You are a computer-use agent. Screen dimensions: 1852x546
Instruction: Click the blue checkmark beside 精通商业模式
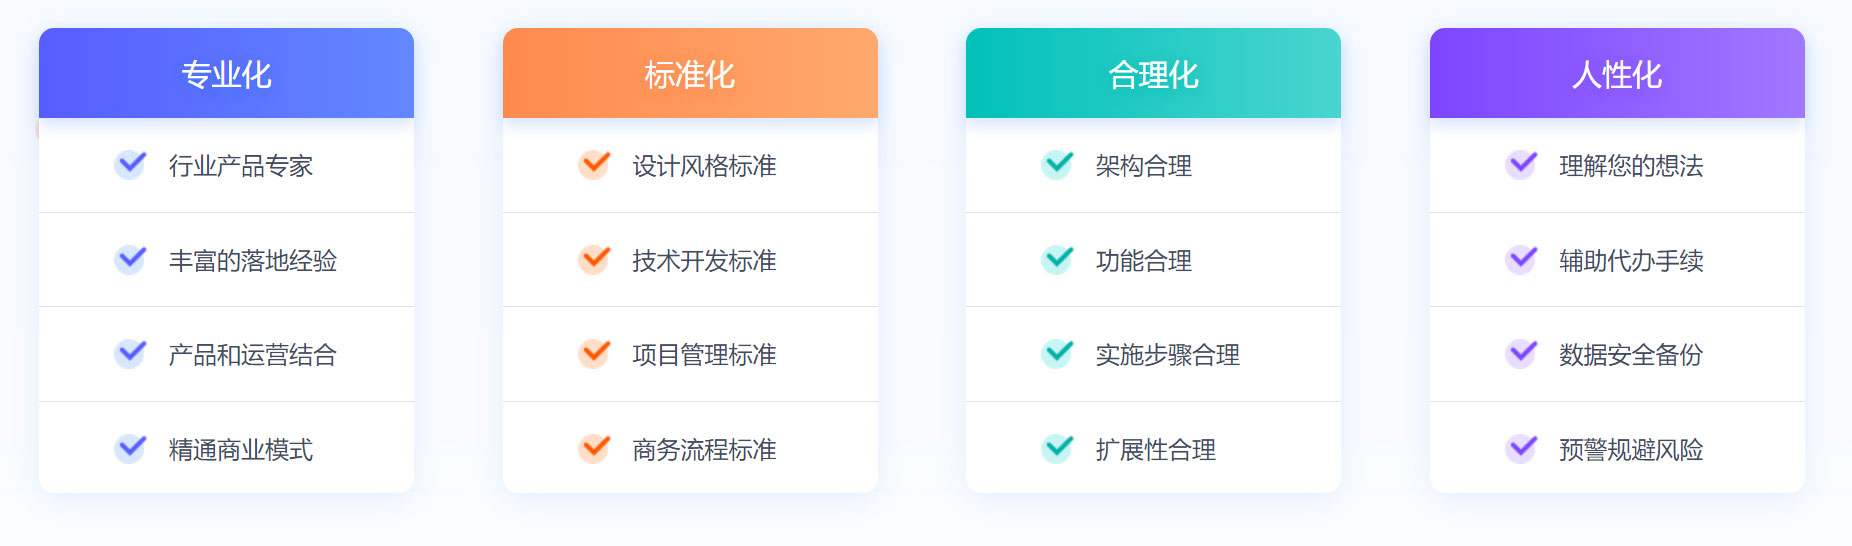(x=130, y=449)
